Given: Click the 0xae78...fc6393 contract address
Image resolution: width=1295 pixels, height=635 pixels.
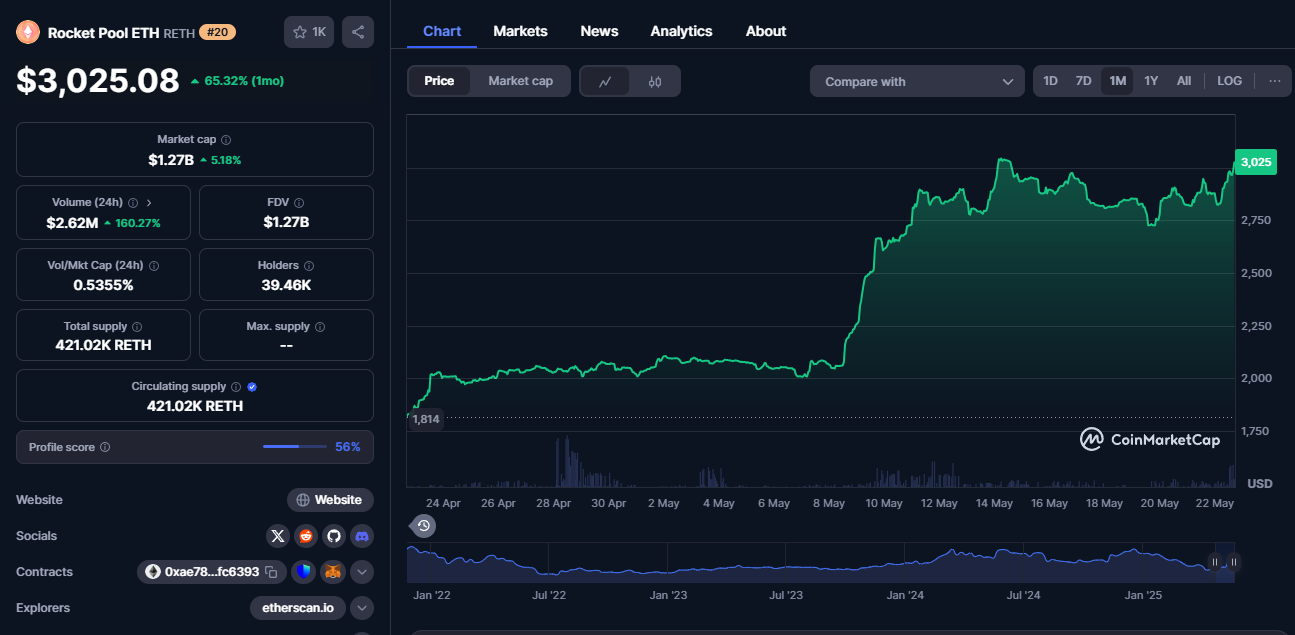Looking at the screenshot, I should point(212,572).
